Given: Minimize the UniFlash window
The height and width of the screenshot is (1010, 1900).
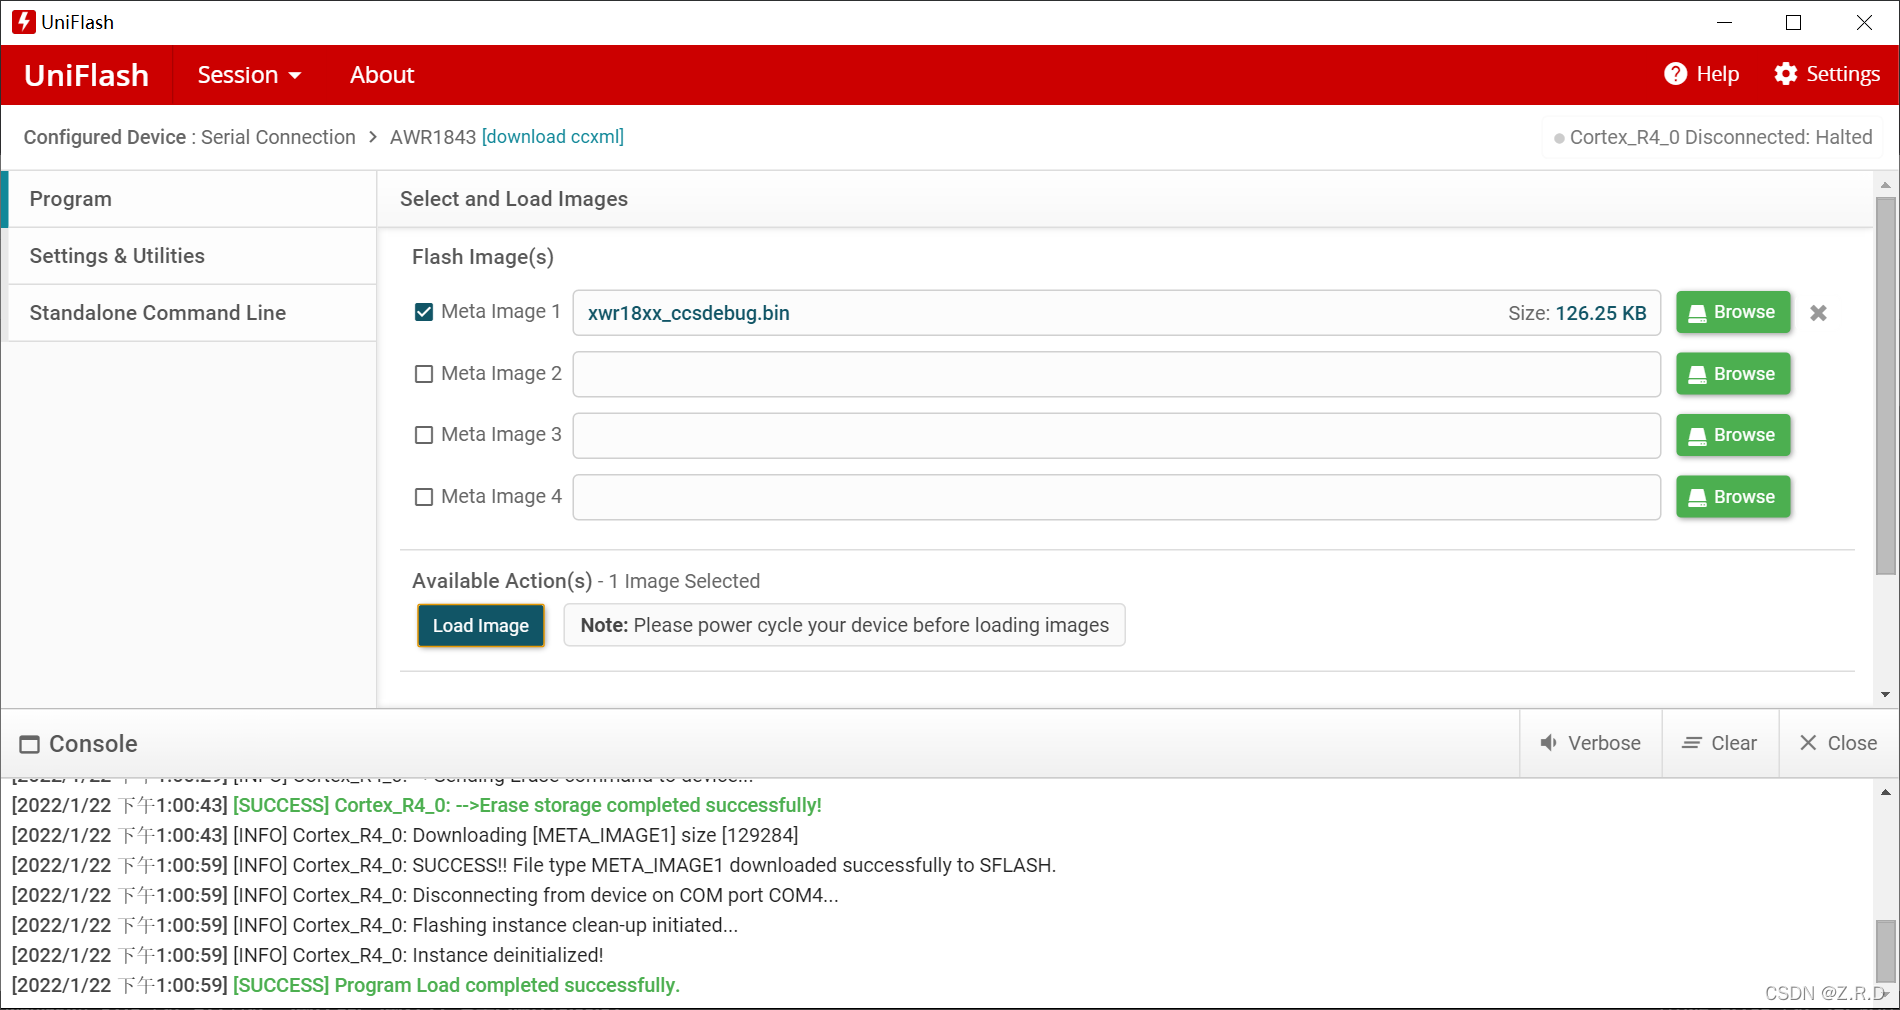Looking at the screenshot, I should pyautogui.click(x=1725, y=22).
